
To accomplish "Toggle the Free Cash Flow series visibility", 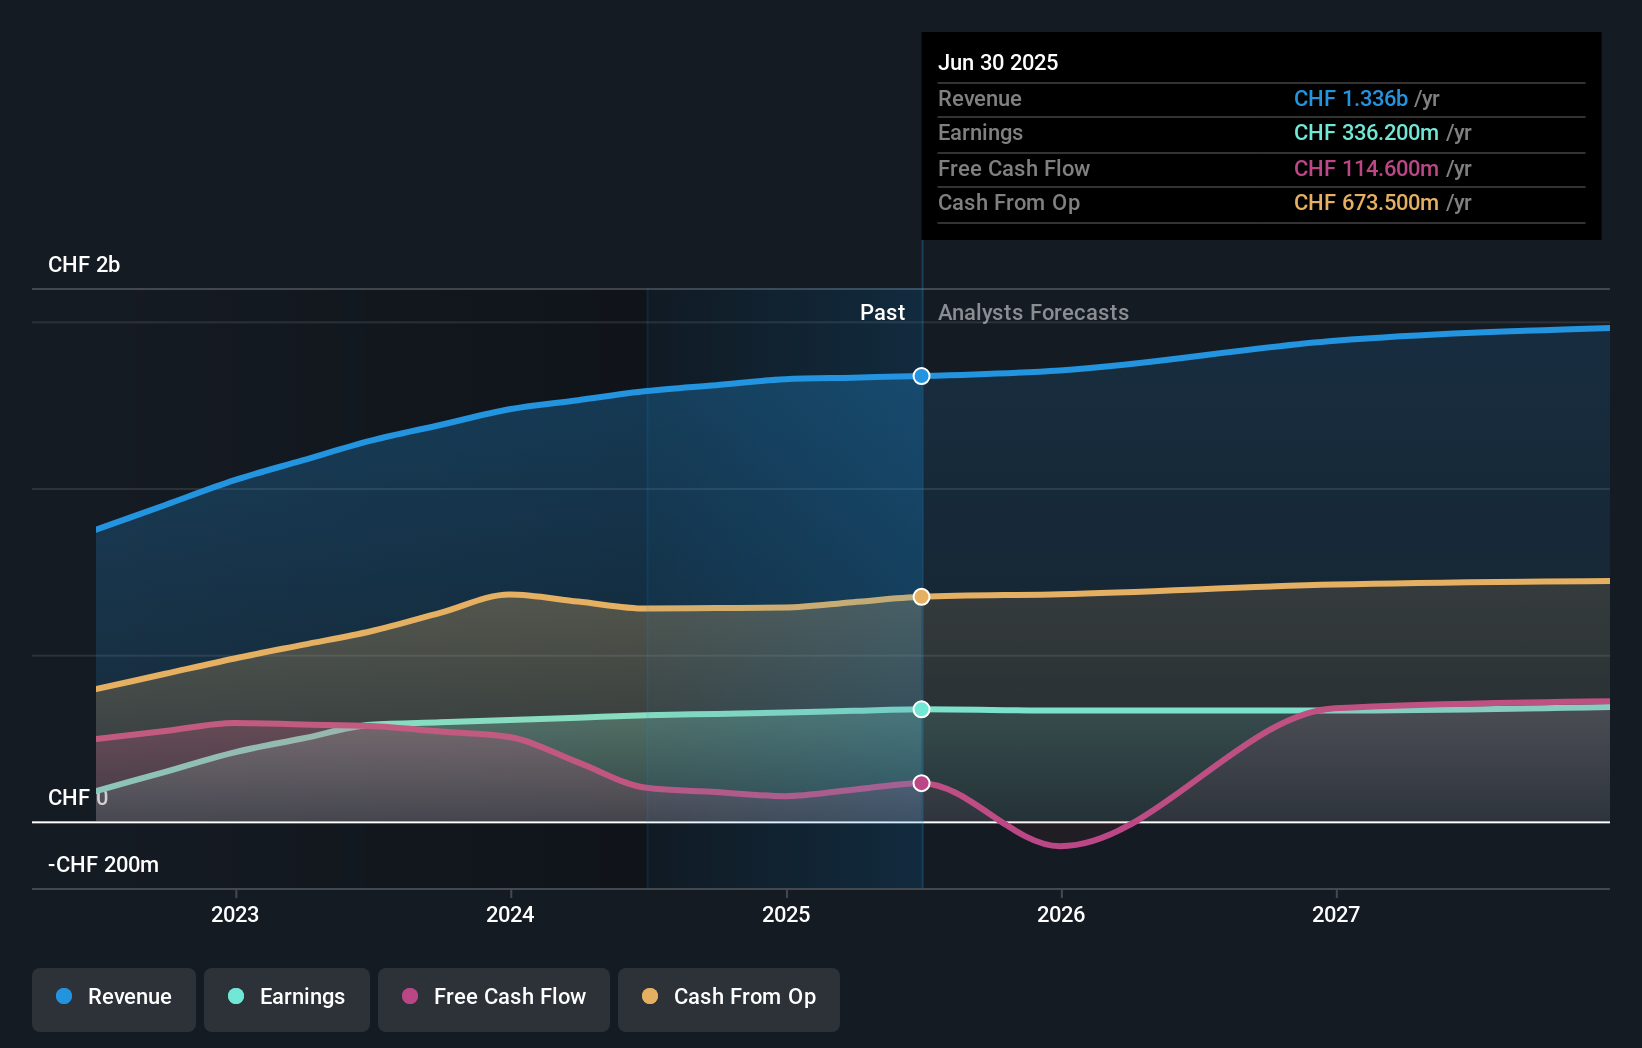I will coord(494,997).
